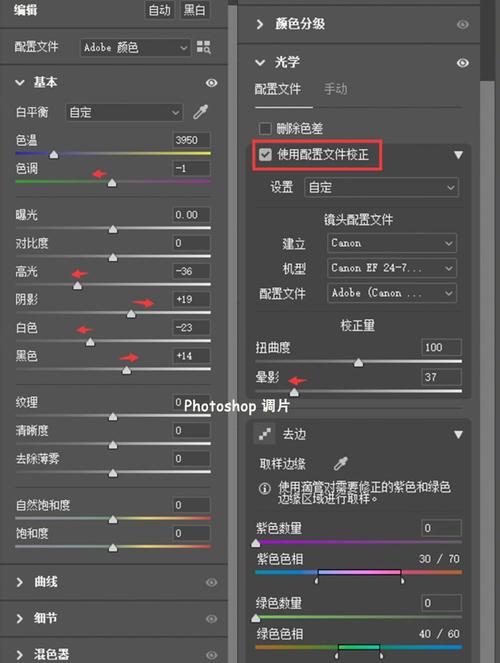This screenshot has height=663, width=500.
Task: Toggle the 曲线 panel eye icon
Action: click(x=211, y=582)
